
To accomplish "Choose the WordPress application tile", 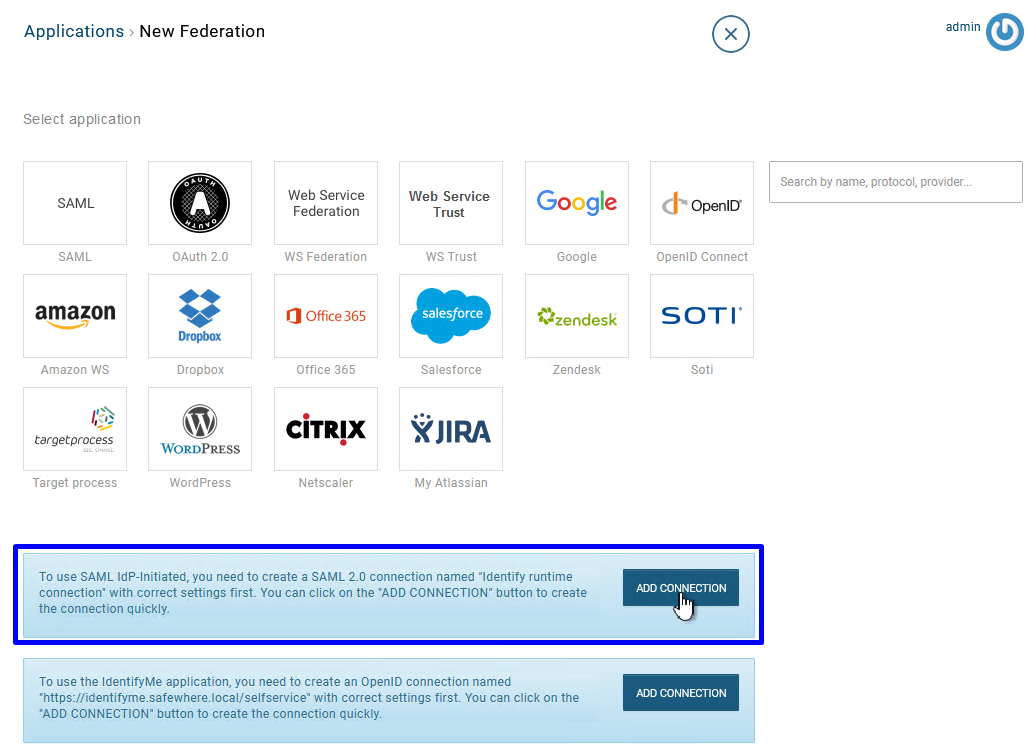I will tap(200, 429).
